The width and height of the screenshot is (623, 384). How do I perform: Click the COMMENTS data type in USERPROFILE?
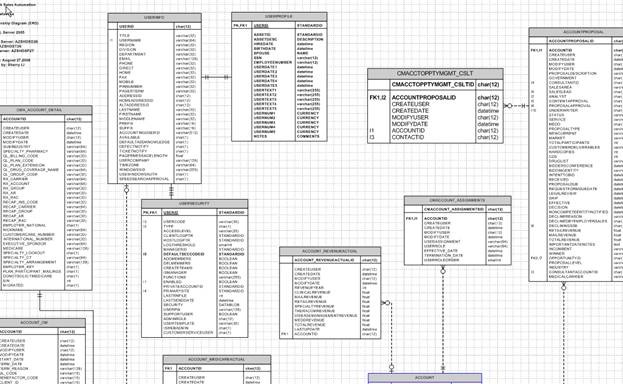308,136
